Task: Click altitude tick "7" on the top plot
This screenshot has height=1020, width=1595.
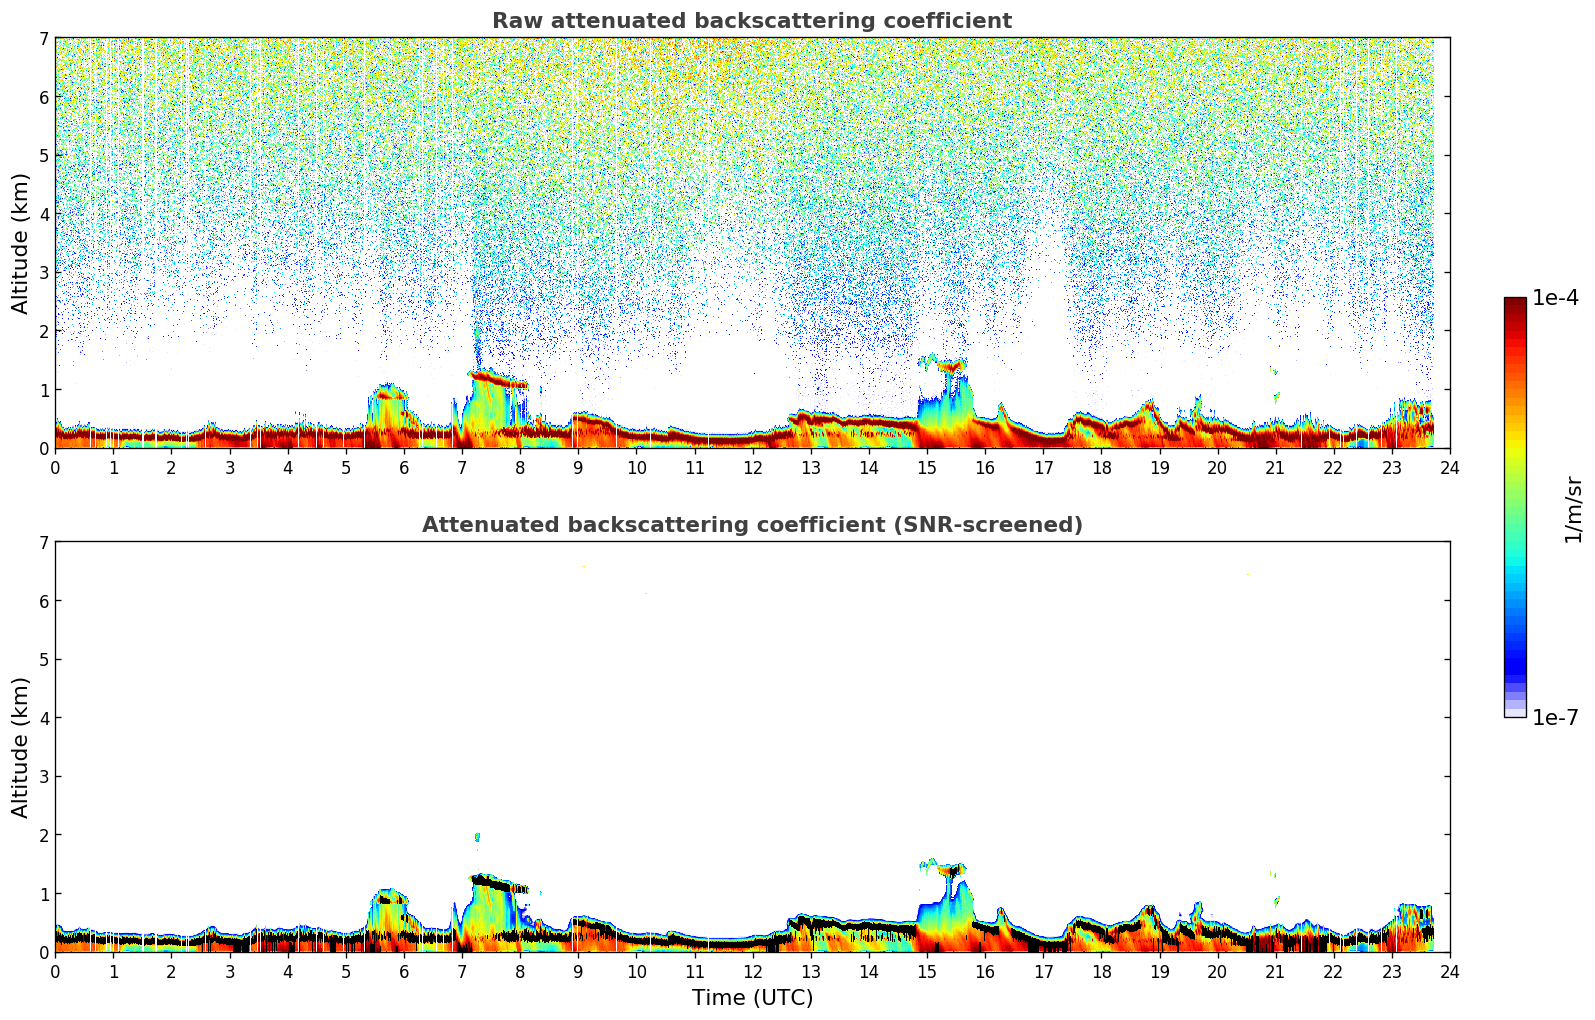Action: pyautogui.click(x=43, y=38)
